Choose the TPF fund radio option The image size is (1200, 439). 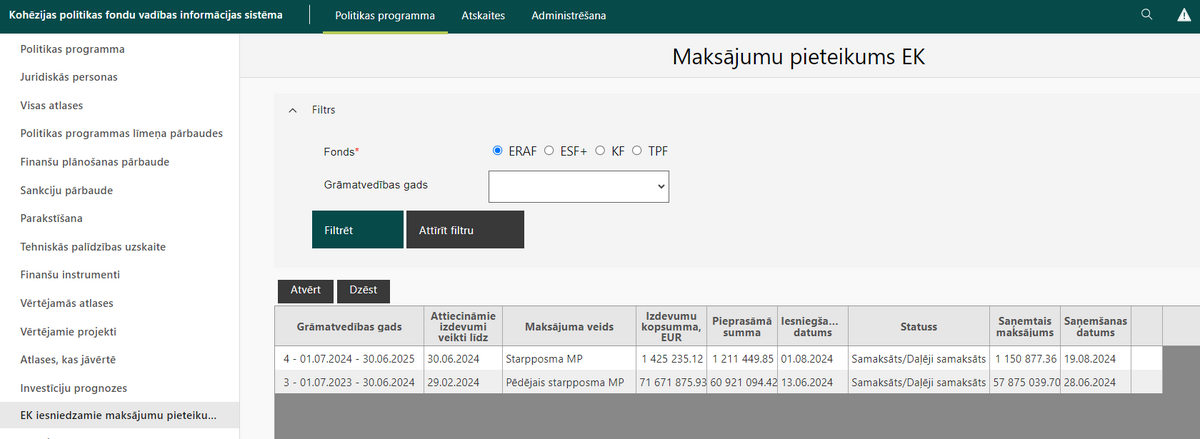[x=637, y=151]
